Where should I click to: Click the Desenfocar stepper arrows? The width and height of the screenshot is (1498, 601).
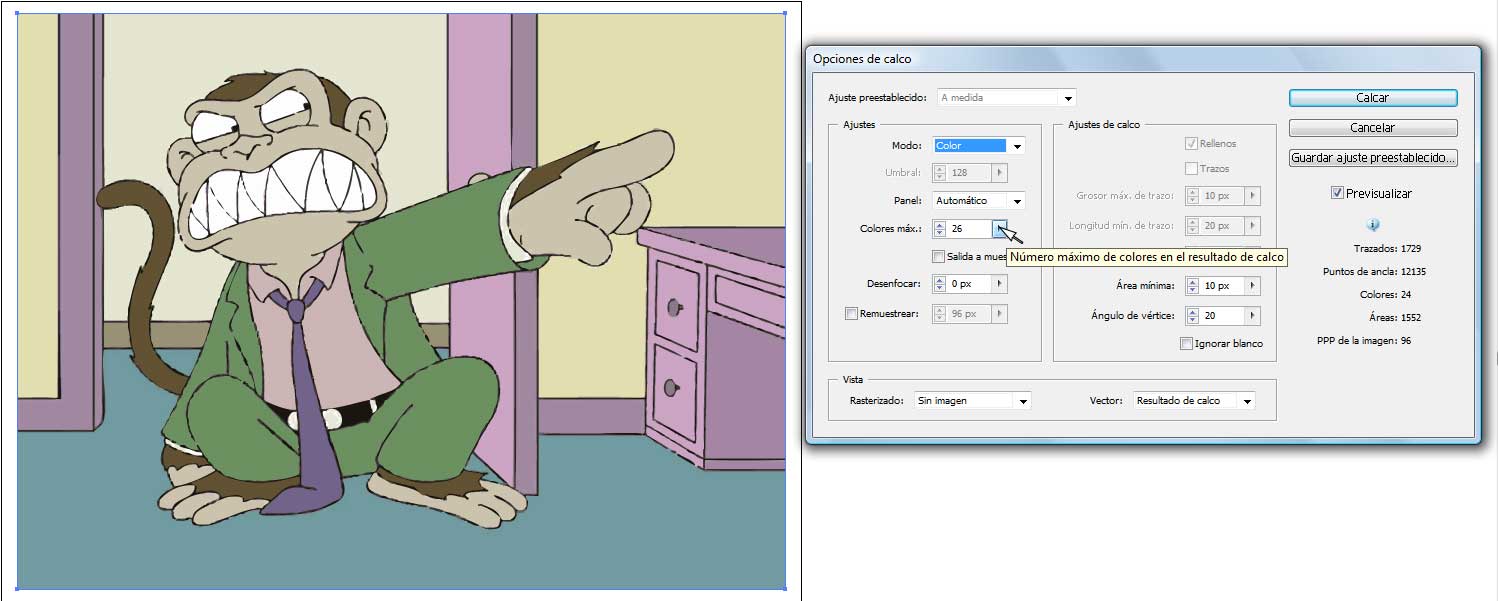click(940, 284)
